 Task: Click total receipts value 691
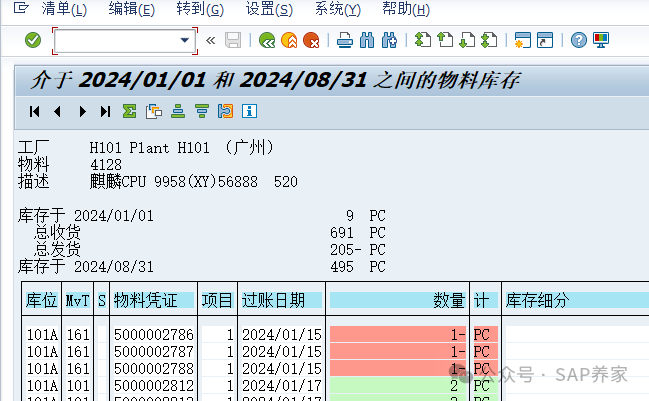point(341,233)
